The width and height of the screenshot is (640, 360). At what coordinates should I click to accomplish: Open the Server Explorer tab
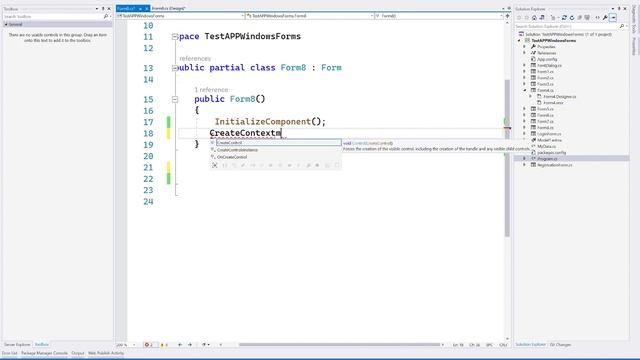[17, 345]
